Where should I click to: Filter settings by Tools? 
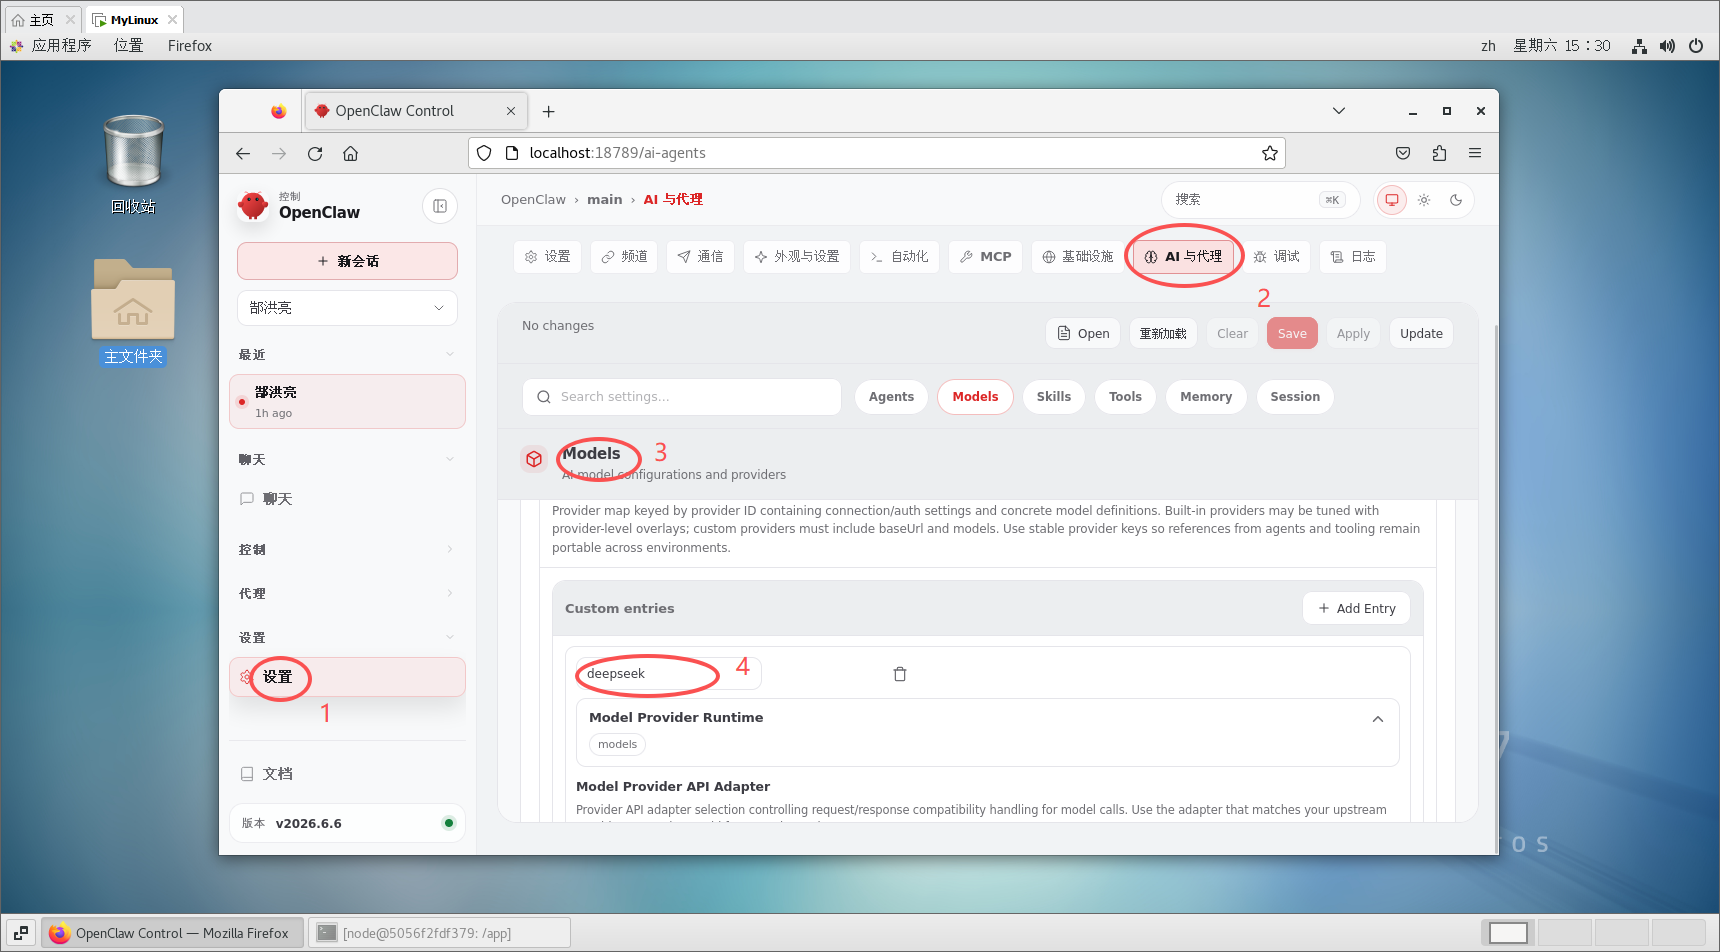tap(1125, 397)
